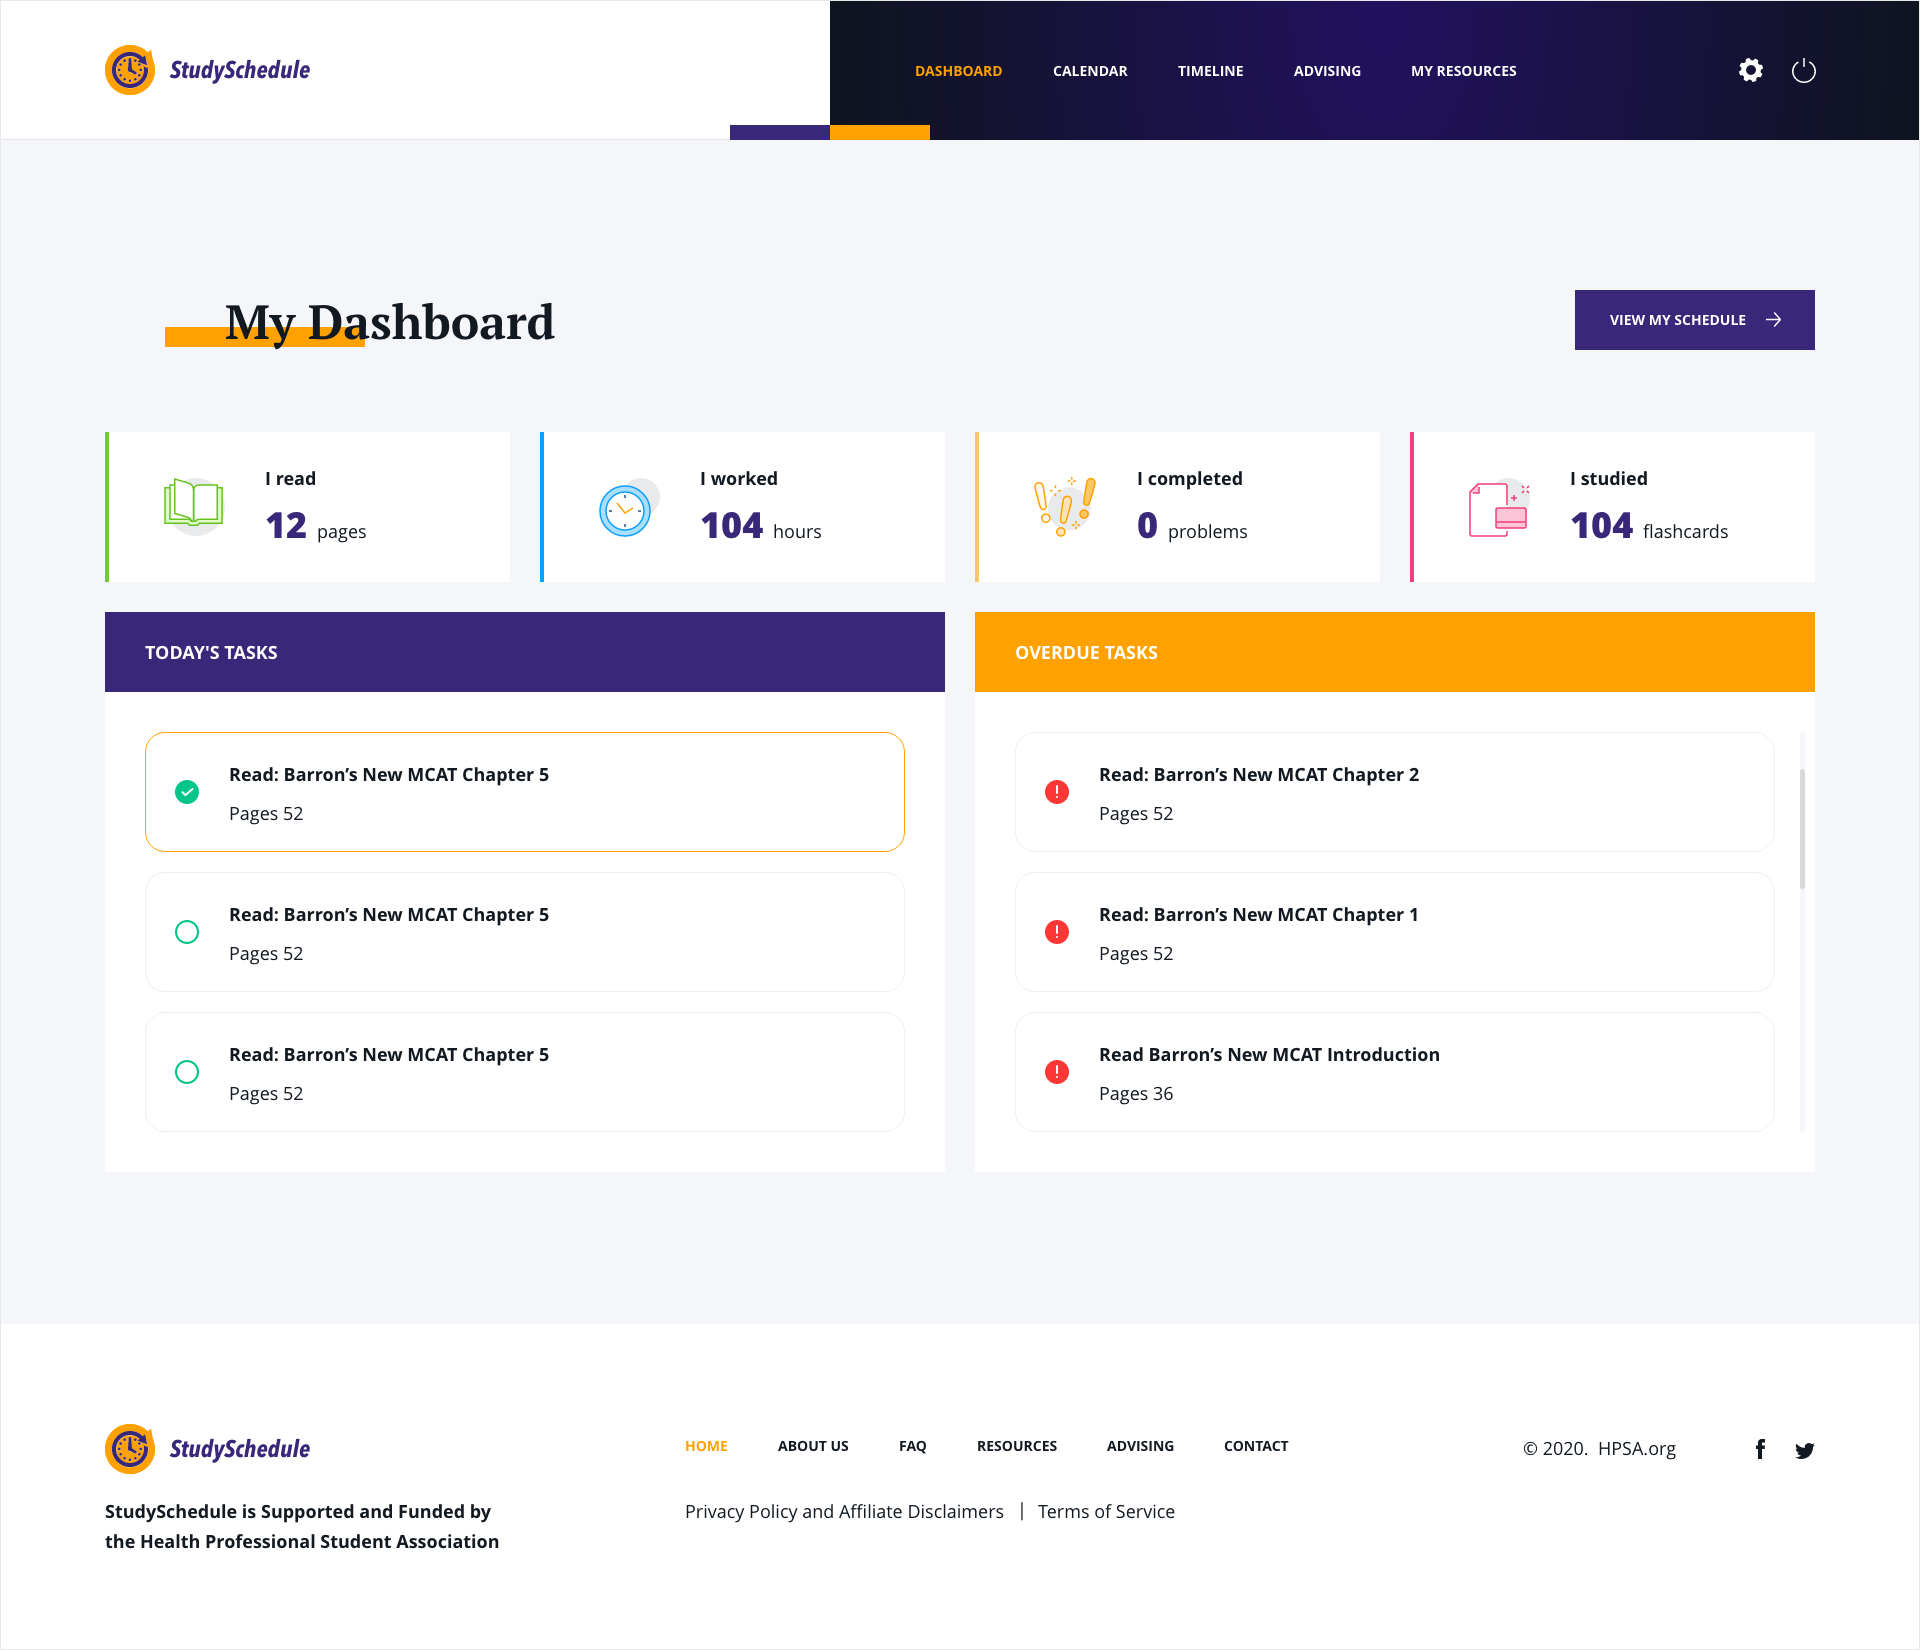
Task: Open the Facebook icon in footer
Action: (x=1760, y=1449)
